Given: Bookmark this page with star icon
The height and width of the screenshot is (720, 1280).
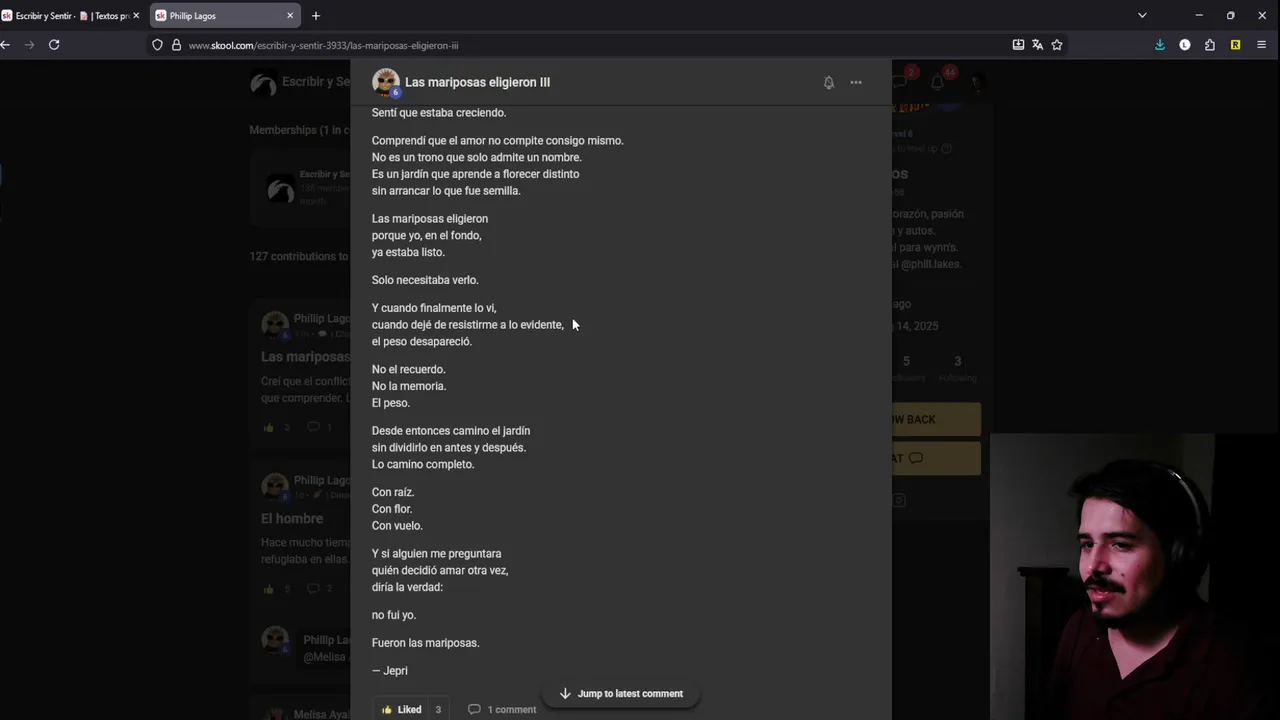Looking at the screenshot, I should point(1057,45).
